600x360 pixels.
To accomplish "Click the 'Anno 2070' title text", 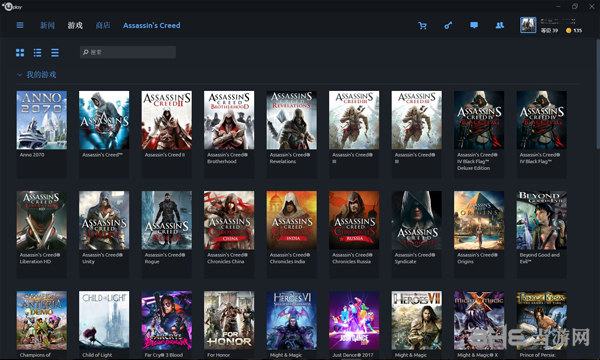I will click(x=32, y=155).
